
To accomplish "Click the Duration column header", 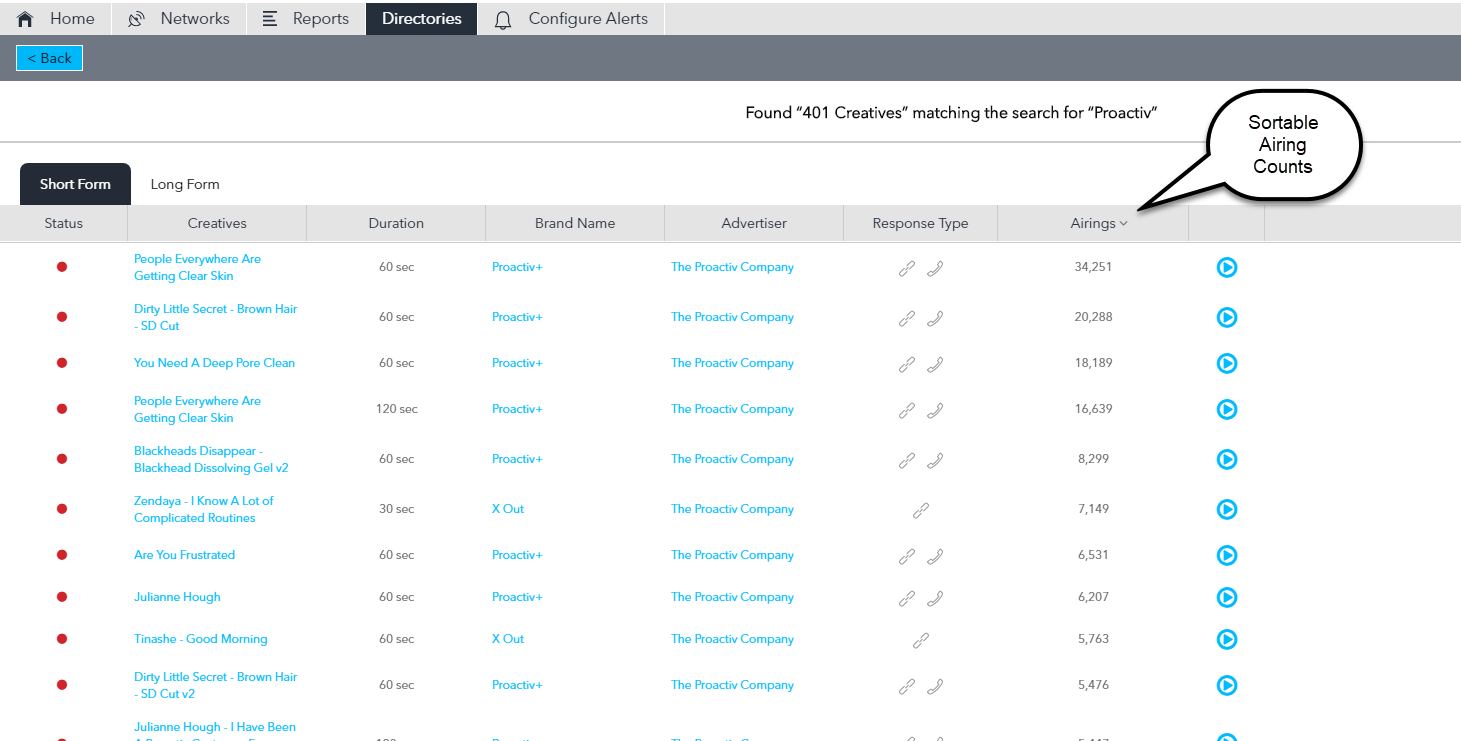I will 396,223.
